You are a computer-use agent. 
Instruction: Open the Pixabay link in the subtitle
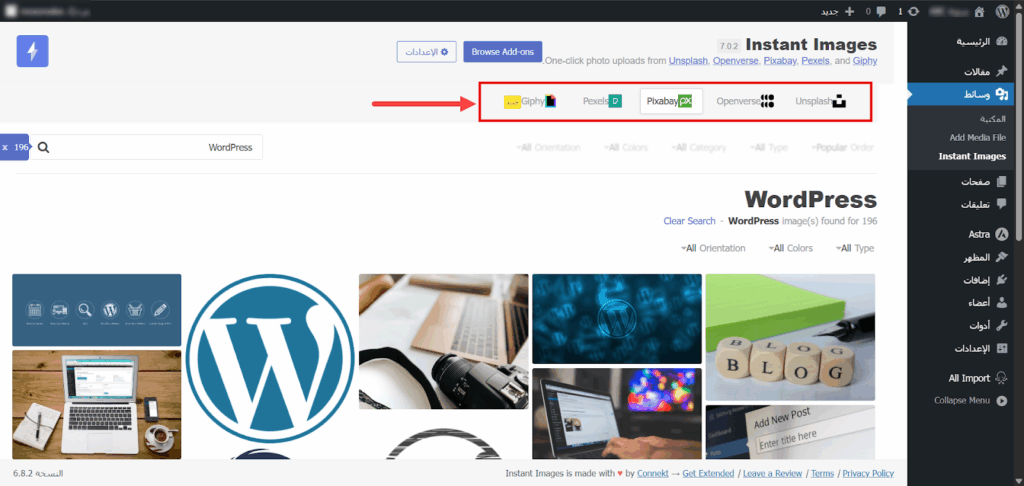click(778, 61)
